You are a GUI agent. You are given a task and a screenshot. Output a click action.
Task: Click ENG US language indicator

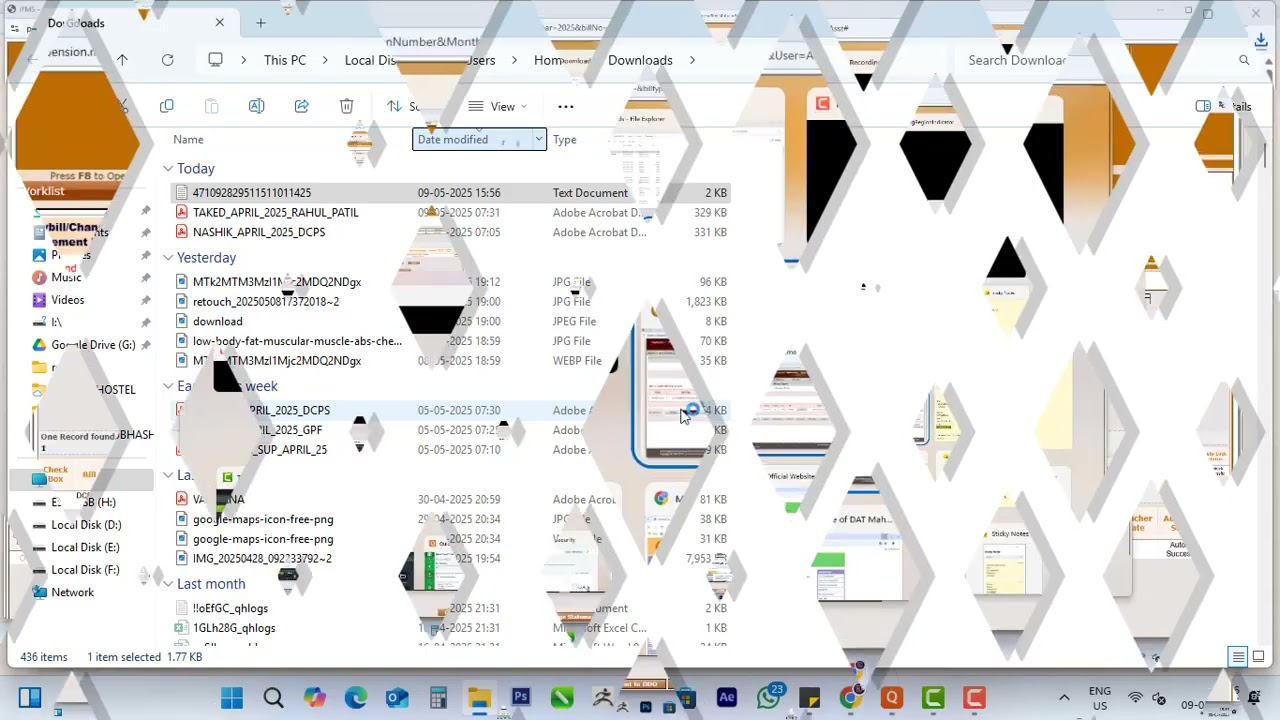point(1099,698)
